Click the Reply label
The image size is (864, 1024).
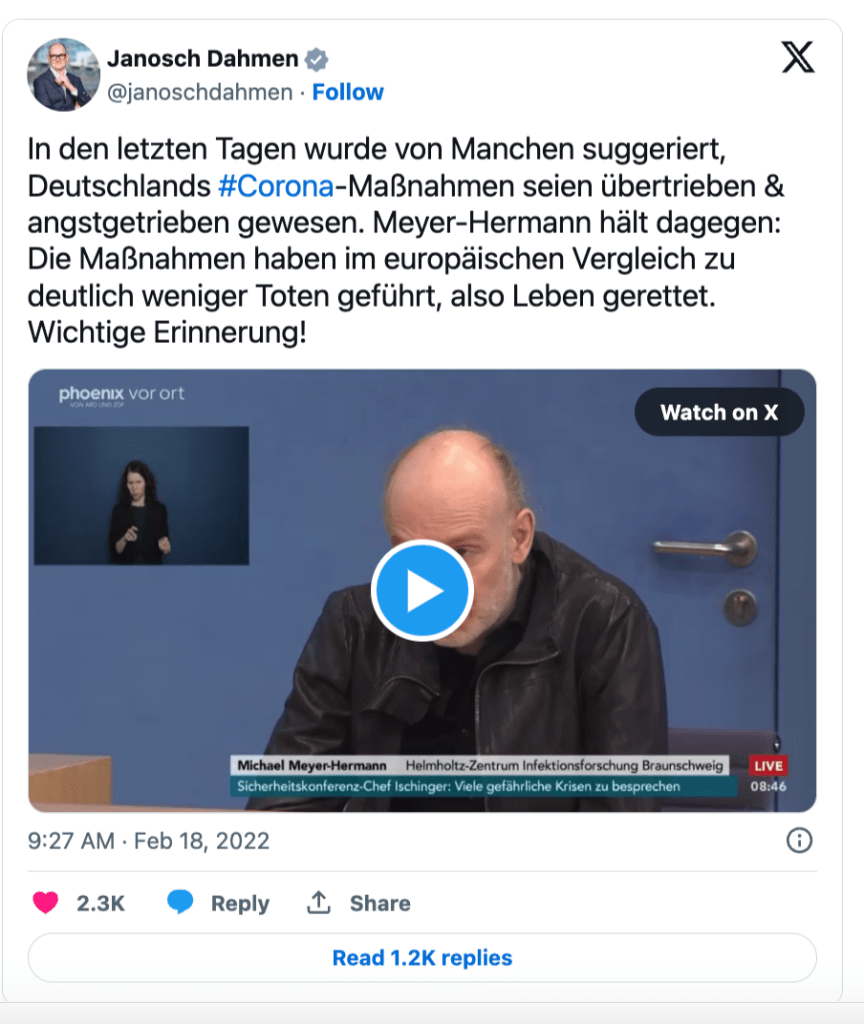[x=240, y=903]
